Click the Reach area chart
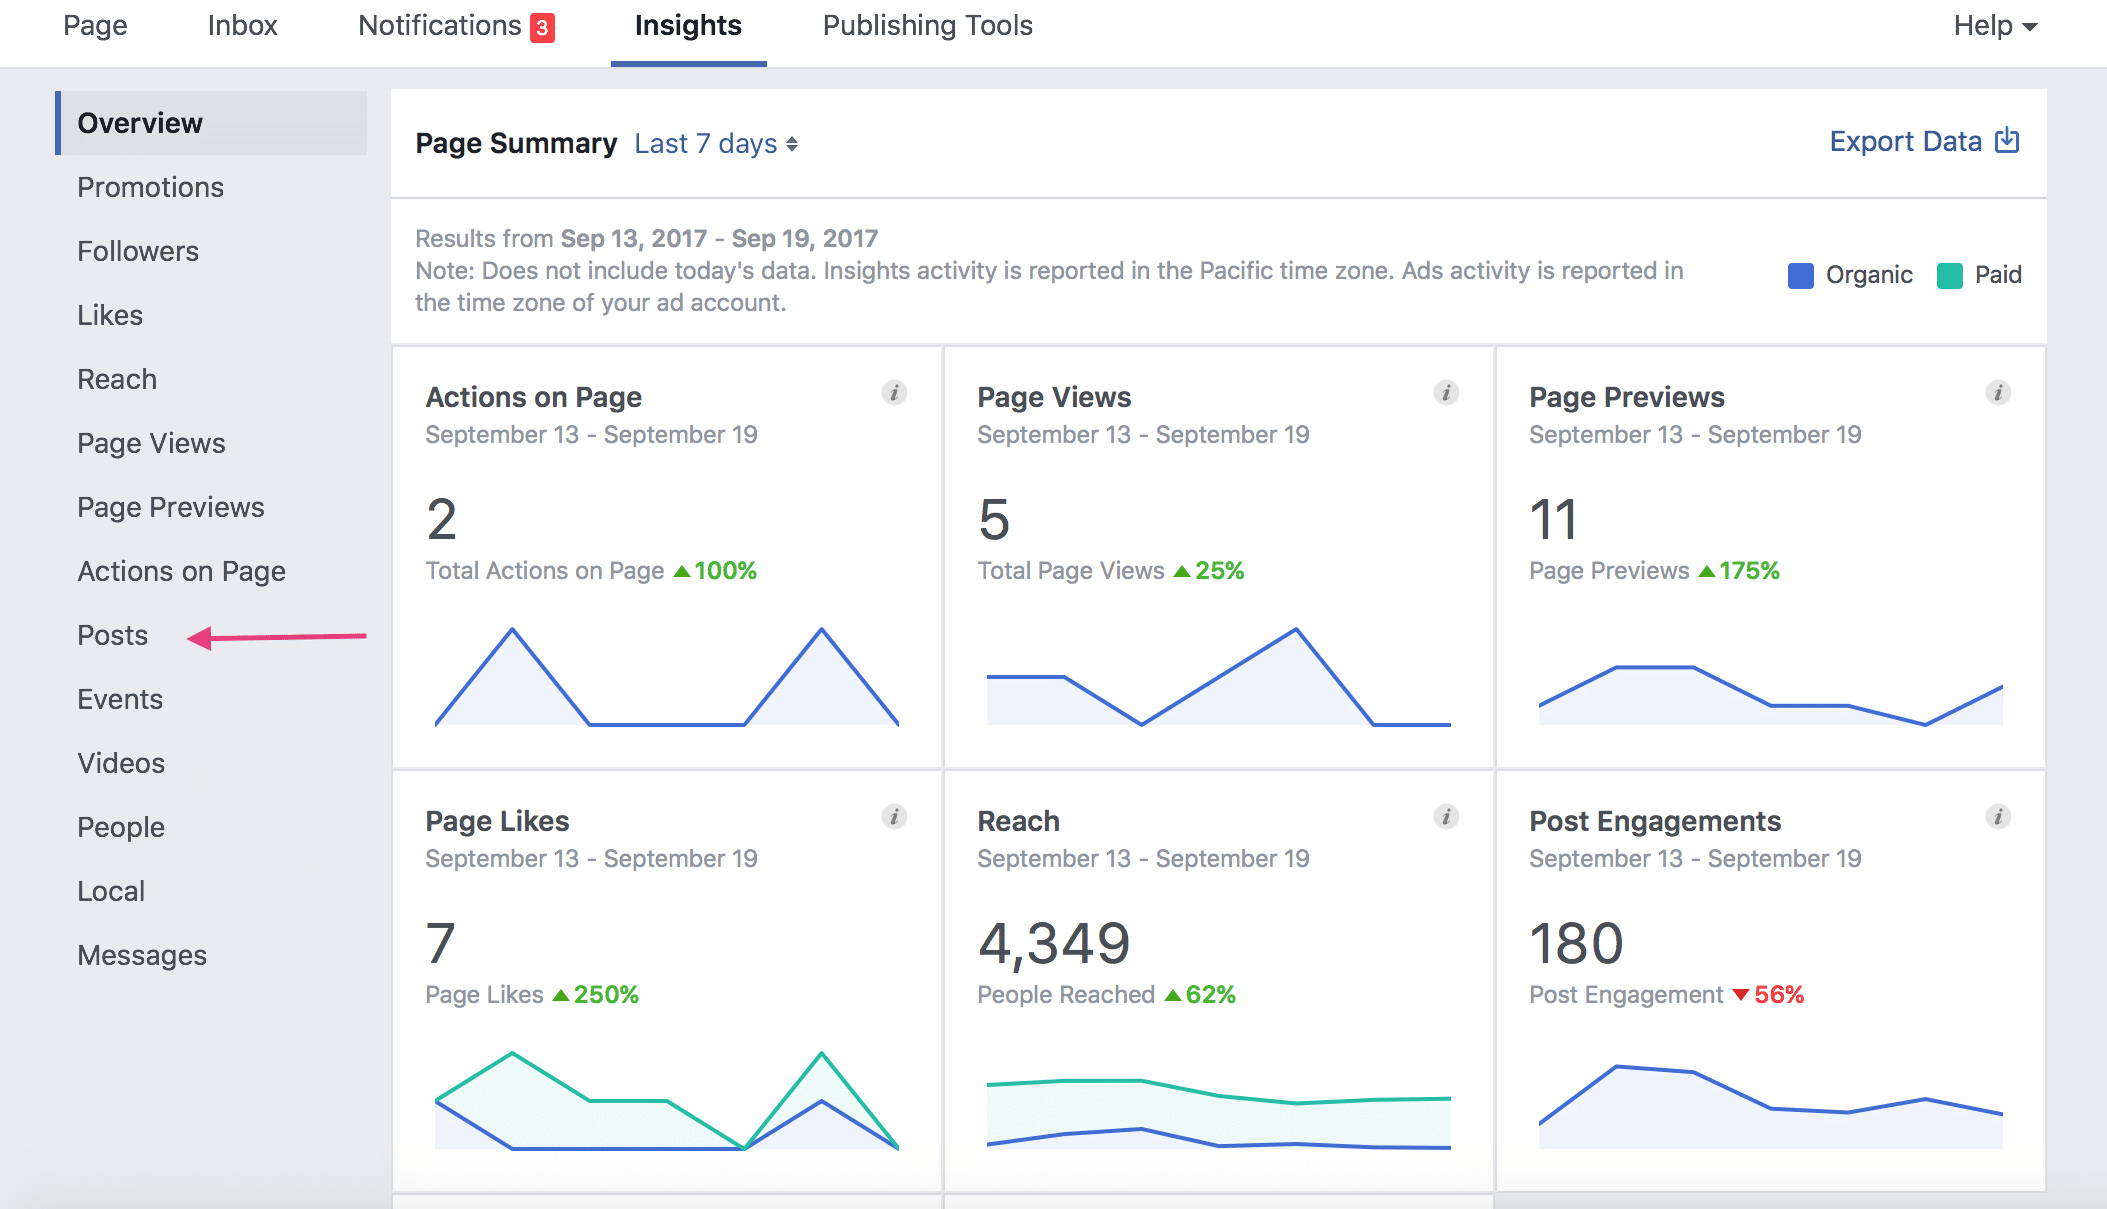The height and width of the screenshot is (1209, 2107). pyautogui.click(x=1219, y=1114)
